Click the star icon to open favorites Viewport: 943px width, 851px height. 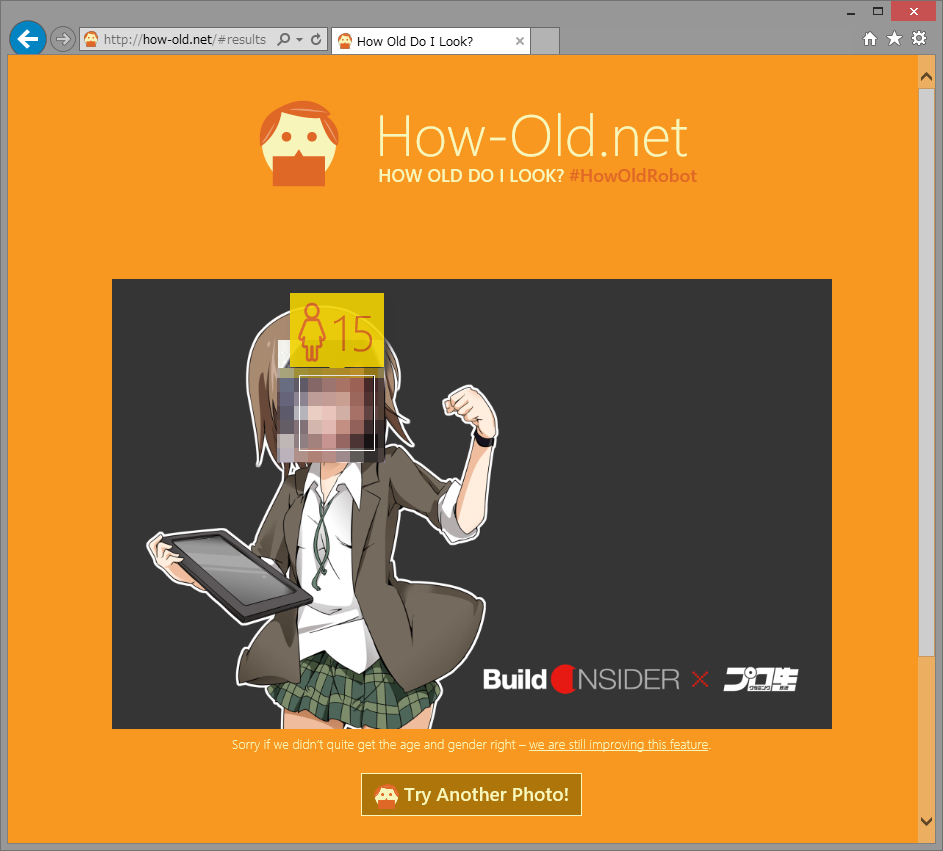pos(894,38)
